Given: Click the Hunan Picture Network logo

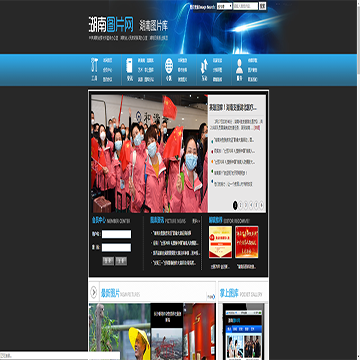Looking at the screenshot, I should pyautogui.click(x=111, y=24).
